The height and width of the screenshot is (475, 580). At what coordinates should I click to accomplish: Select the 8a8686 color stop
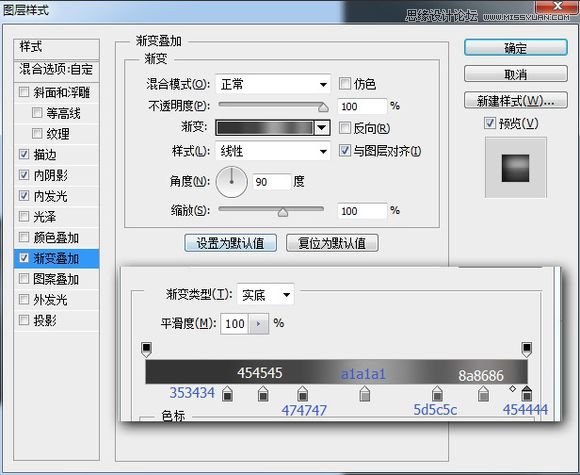pos(483,394)
